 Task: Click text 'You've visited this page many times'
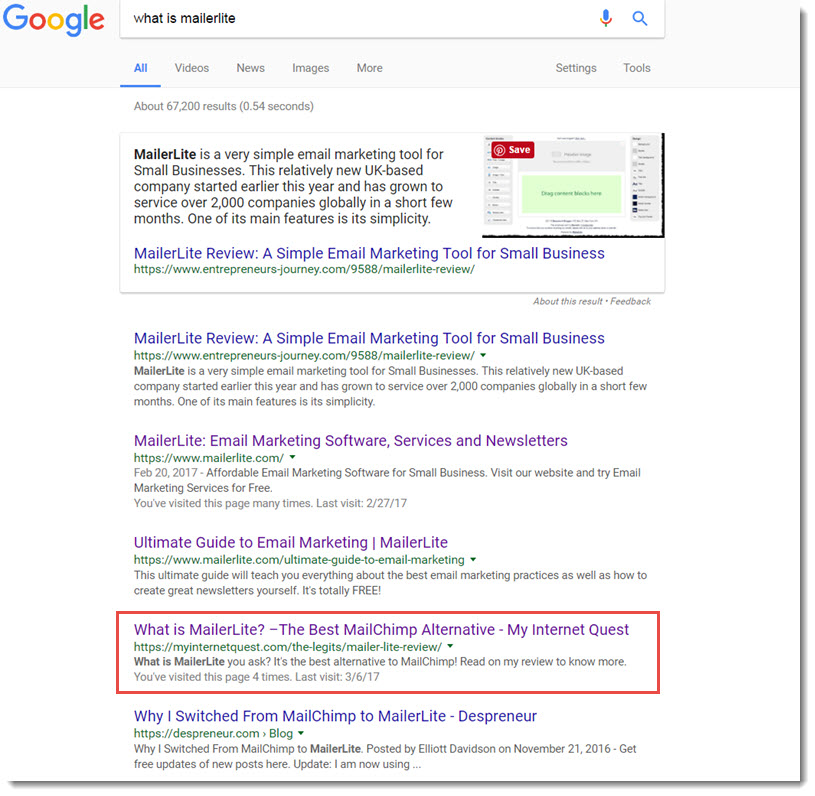point(222,503)
